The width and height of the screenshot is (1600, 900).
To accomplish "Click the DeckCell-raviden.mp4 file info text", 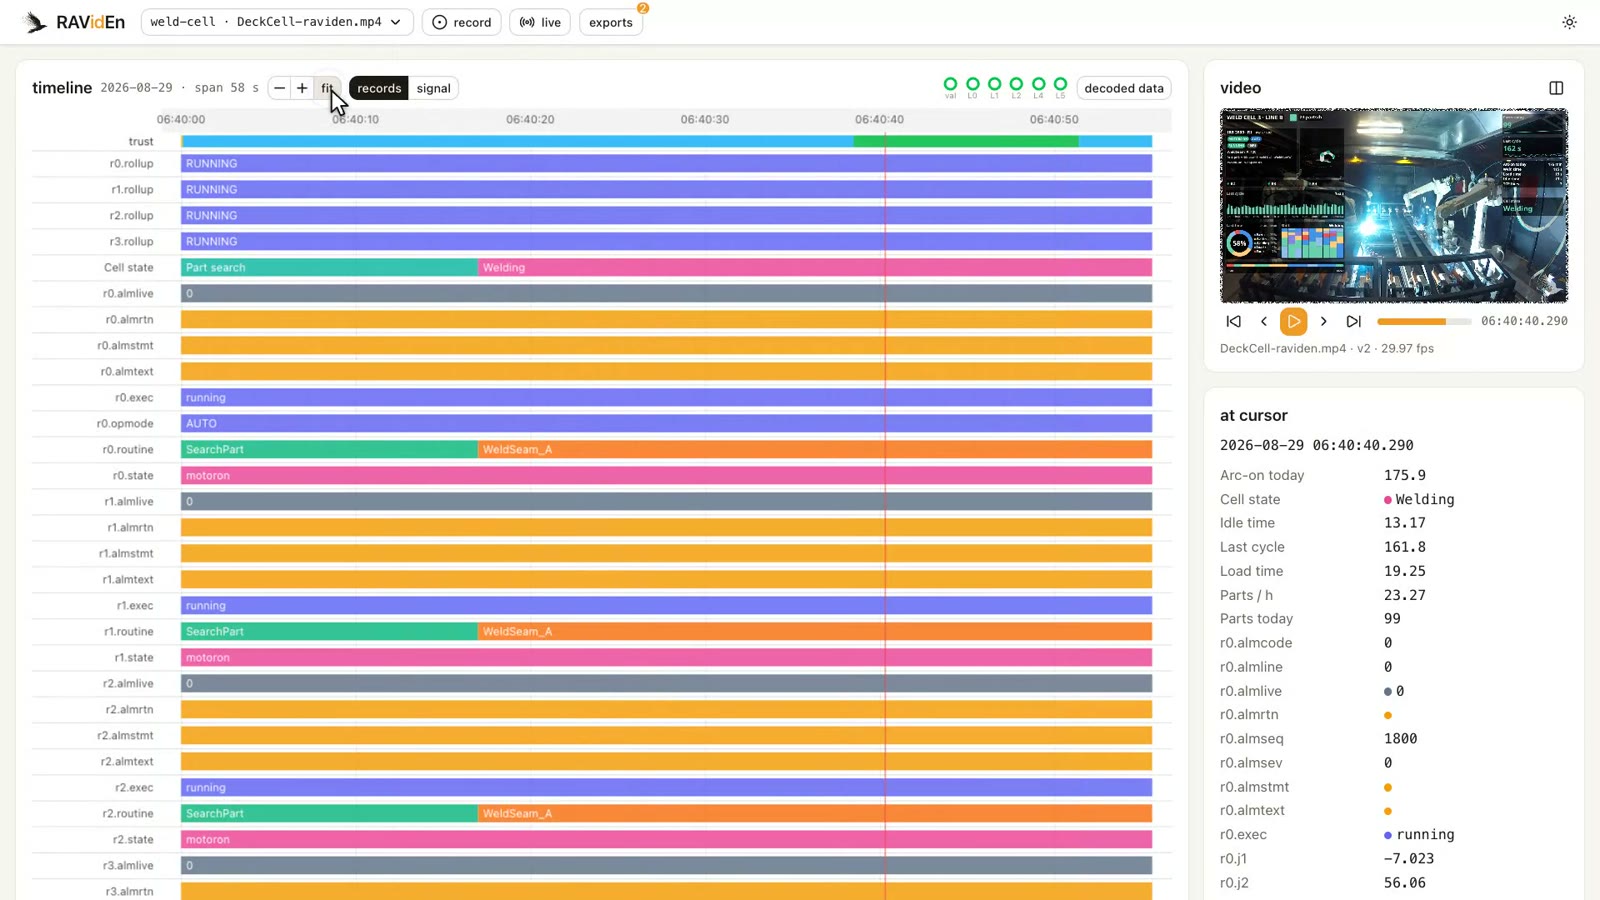I will coord(1327,348).
